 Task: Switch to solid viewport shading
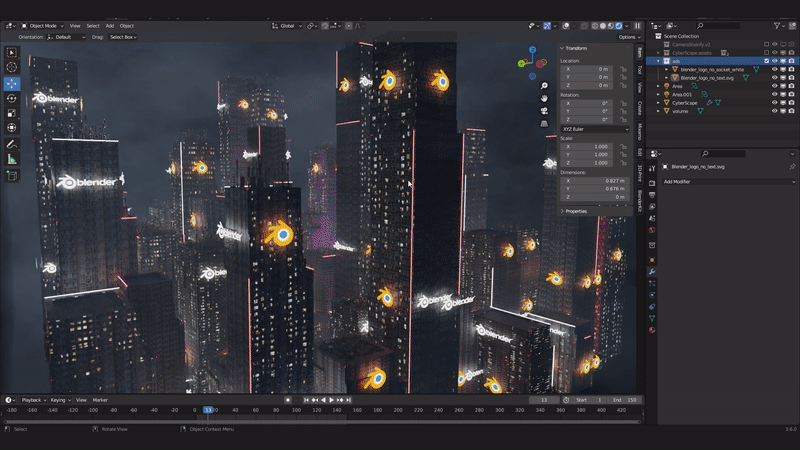click(603, 26)
